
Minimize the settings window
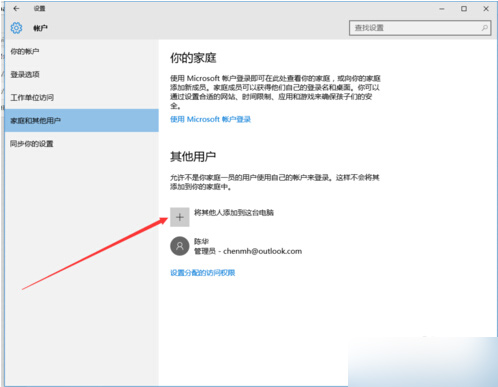click(442, 9)
